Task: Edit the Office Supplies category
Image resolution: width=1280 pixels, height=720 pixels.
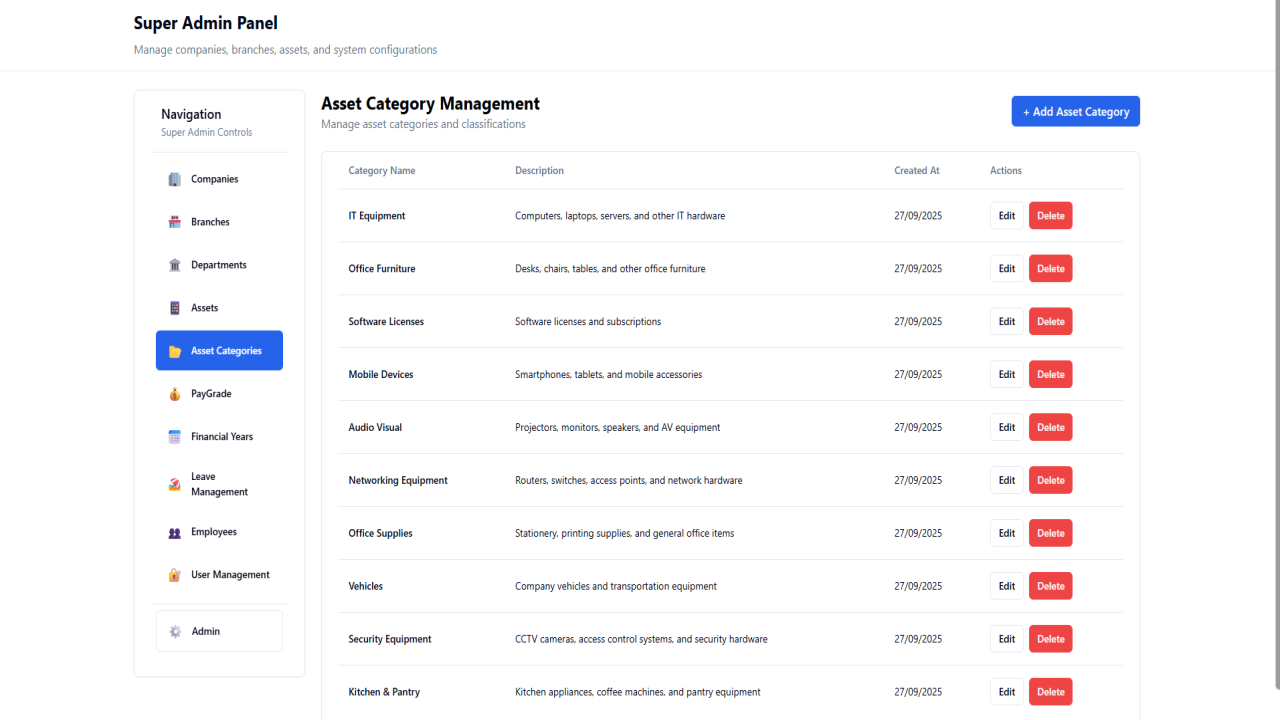Action: tap(1006, 534)
